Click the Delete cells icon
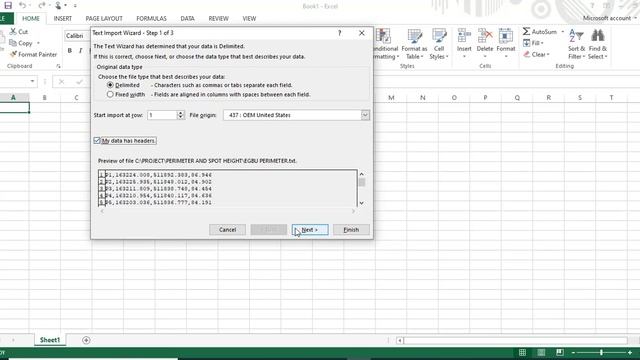 485,36
